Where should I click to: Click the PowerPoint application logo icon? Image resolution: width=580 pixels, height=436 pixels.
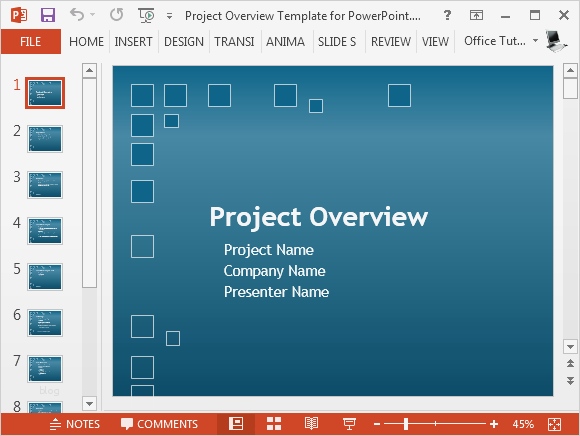pyautogui.click(x=19, y=15)
